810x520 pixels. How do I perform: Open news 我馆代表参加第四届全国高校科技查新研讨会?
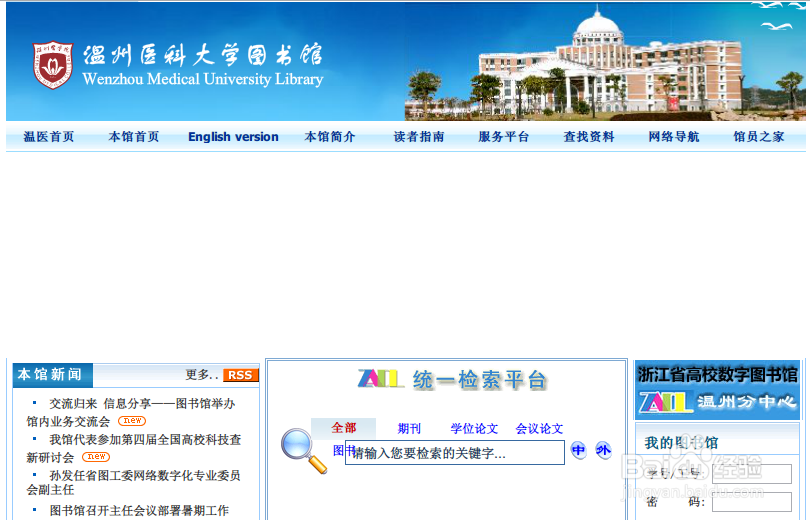(134, 448)
